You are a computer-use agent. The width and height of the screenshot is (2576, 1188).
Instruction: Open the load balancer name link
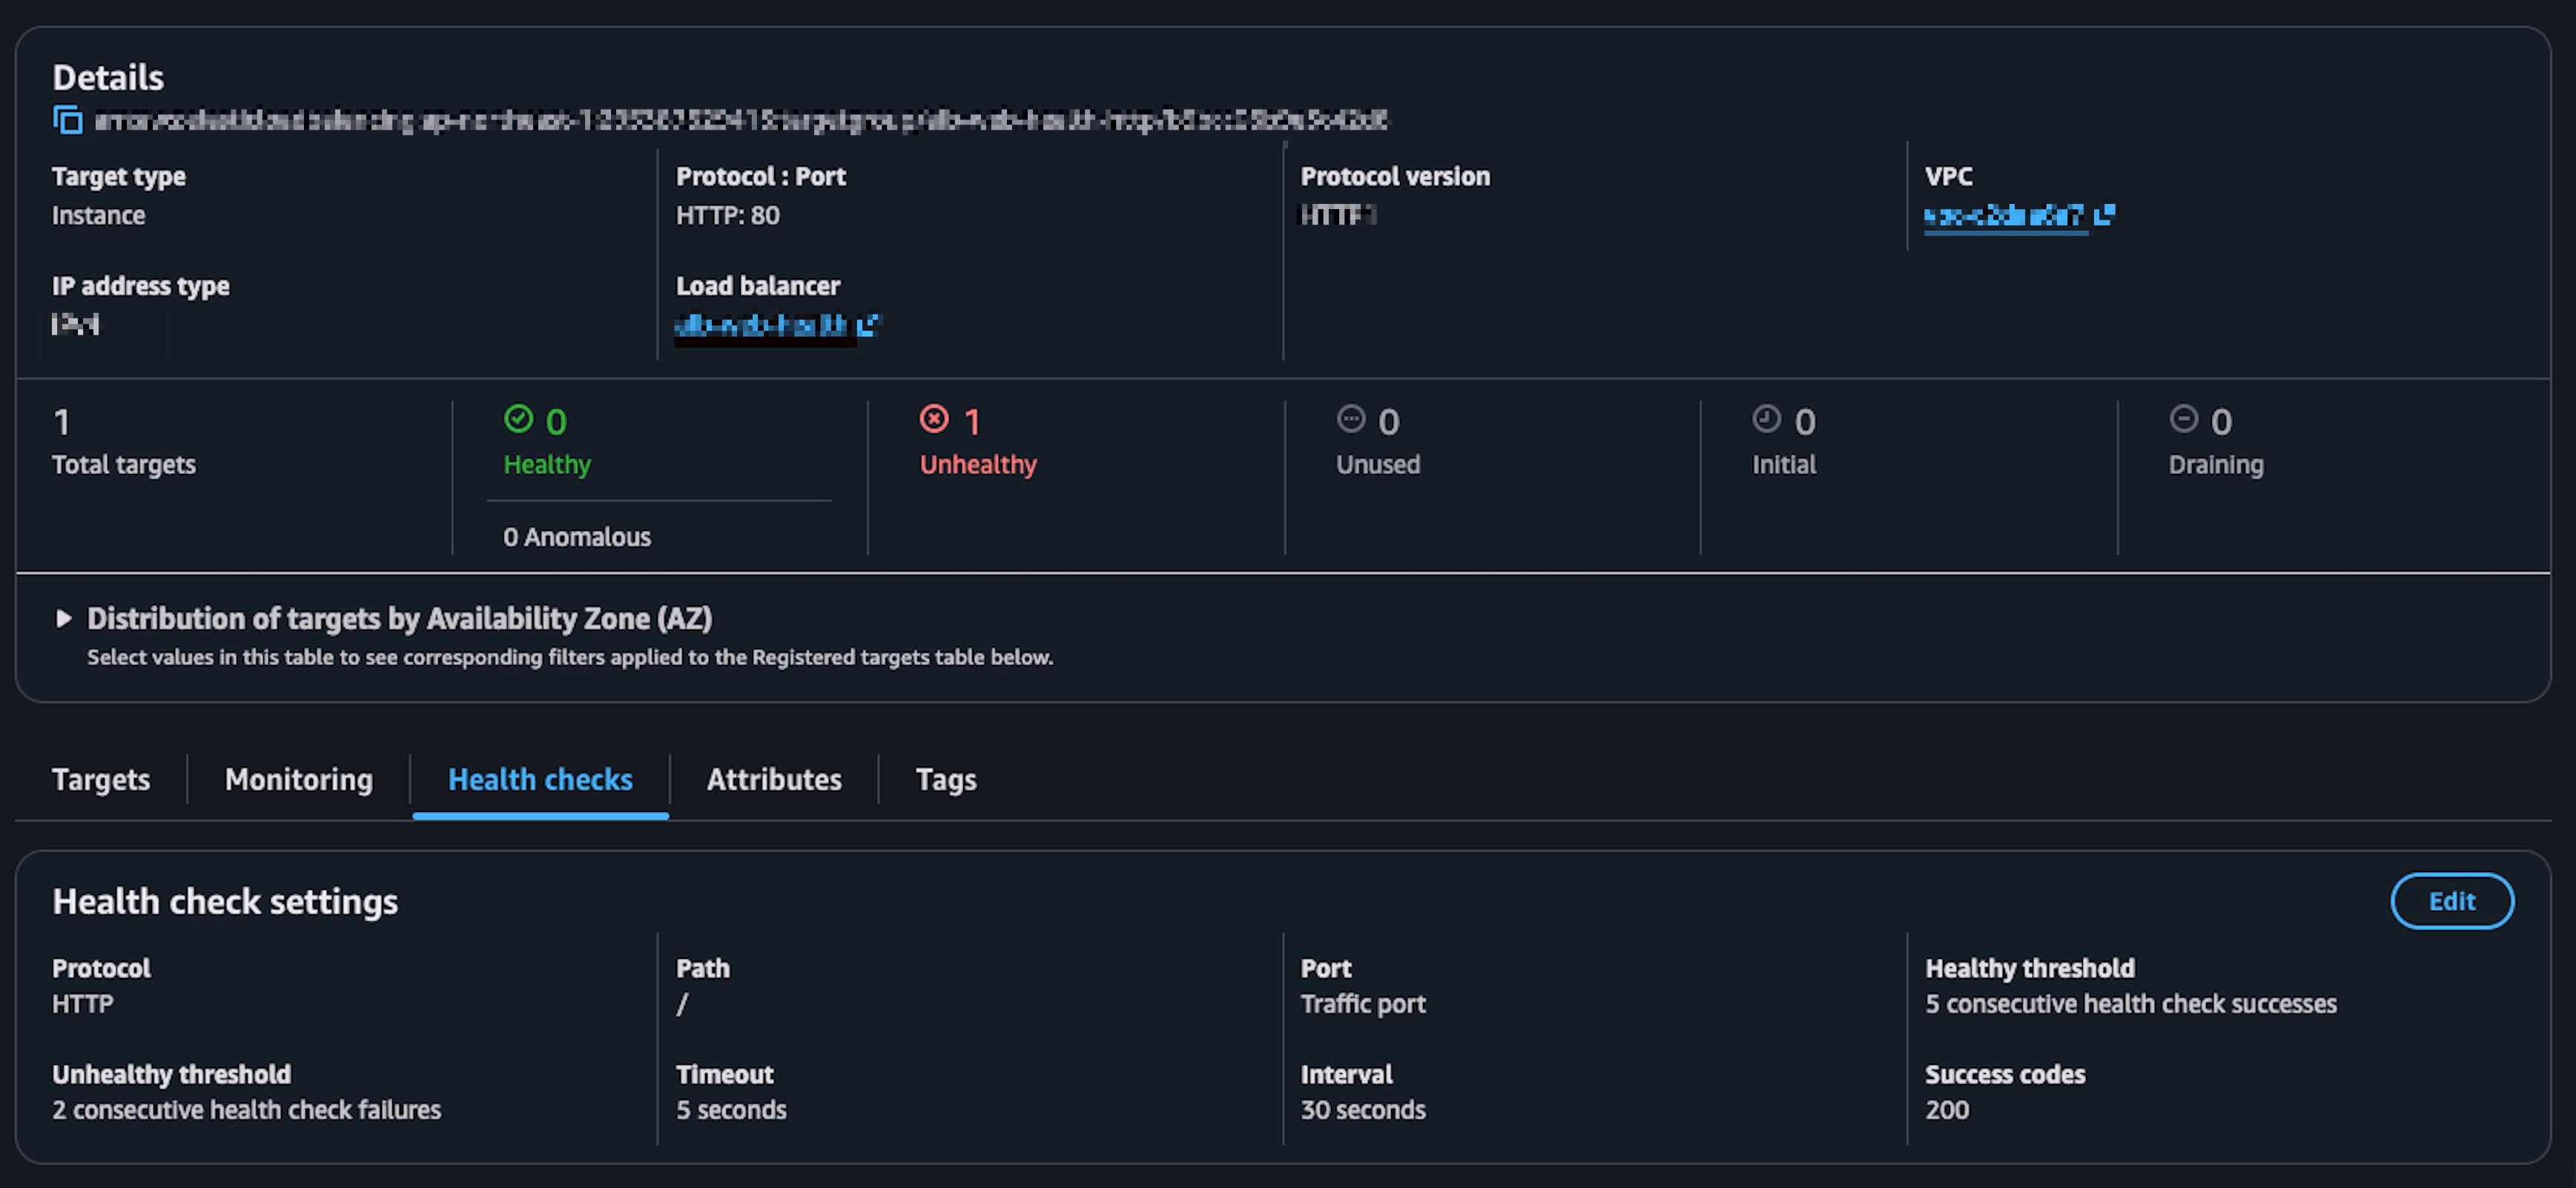tap(761, 325)
